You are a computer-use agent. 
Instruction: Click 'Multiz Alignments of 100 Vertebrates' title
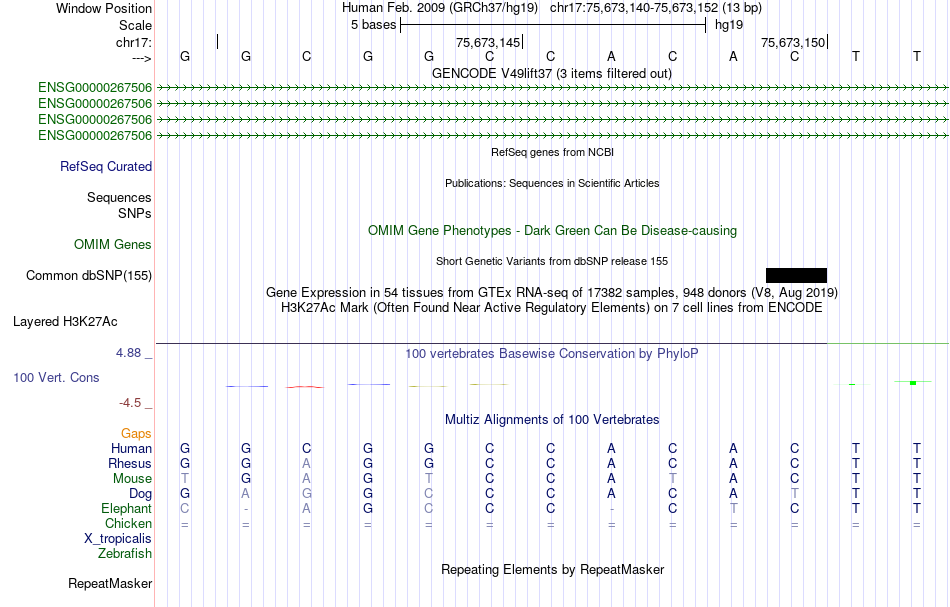(552, 420)
